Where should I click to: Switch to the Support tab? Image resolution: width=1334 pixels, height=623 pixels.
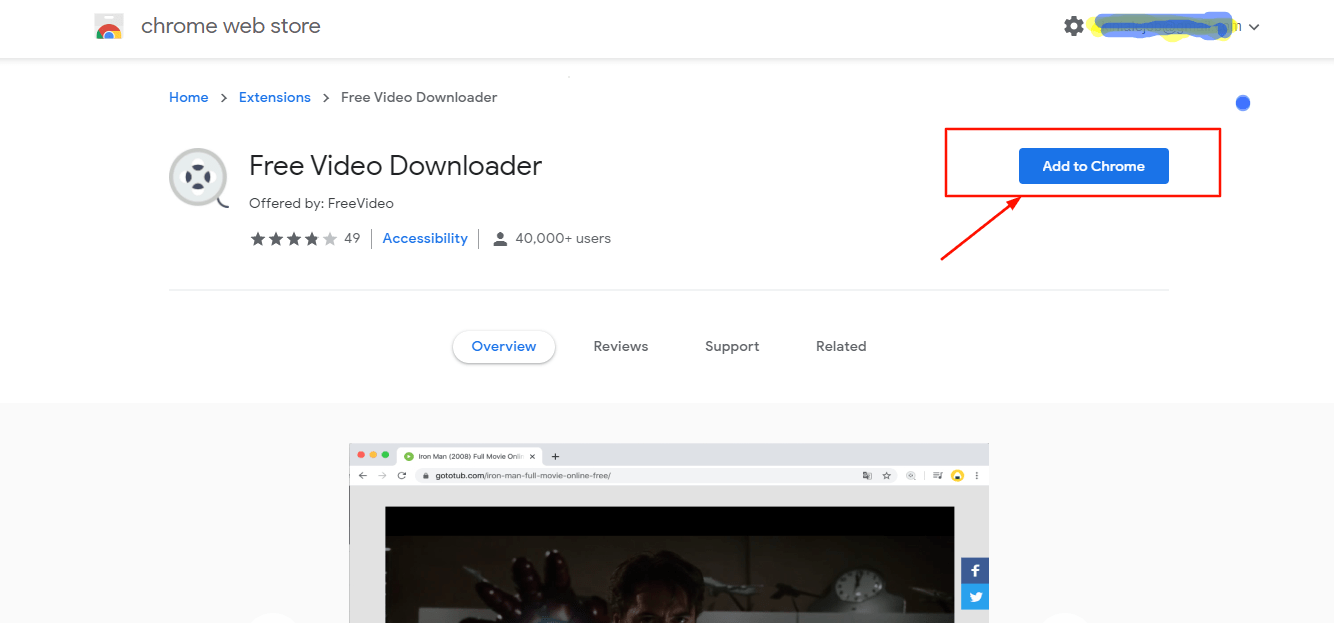pos(731,346)
